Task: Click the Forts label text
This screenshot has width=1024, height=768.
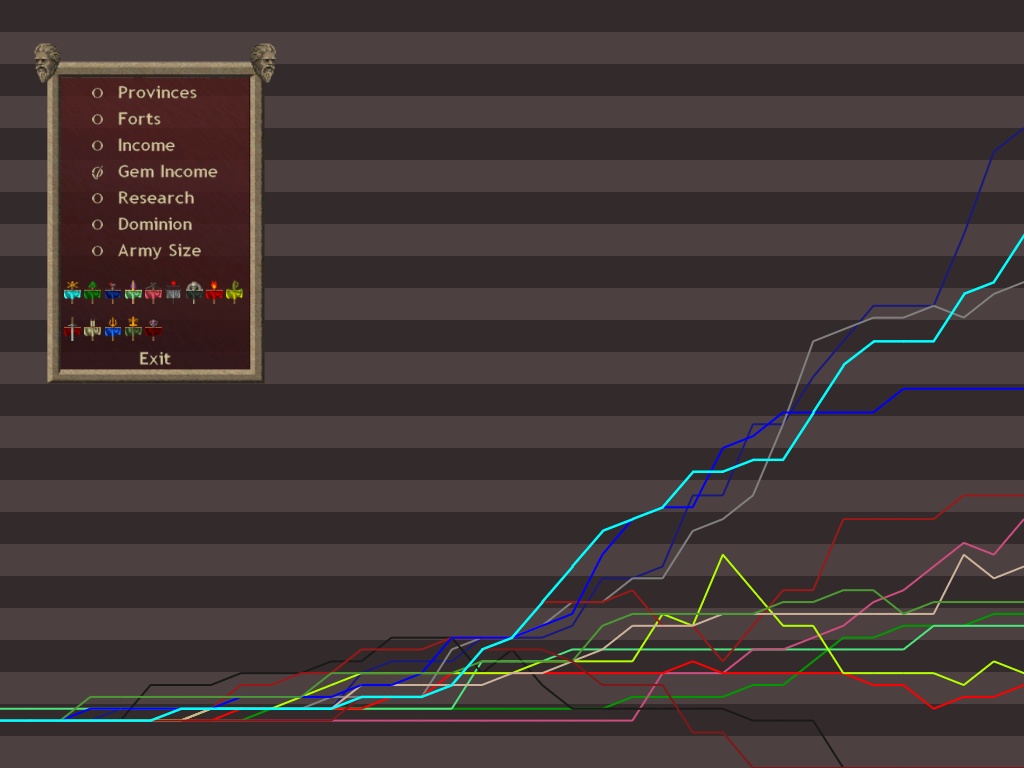Action: point(139,119)
